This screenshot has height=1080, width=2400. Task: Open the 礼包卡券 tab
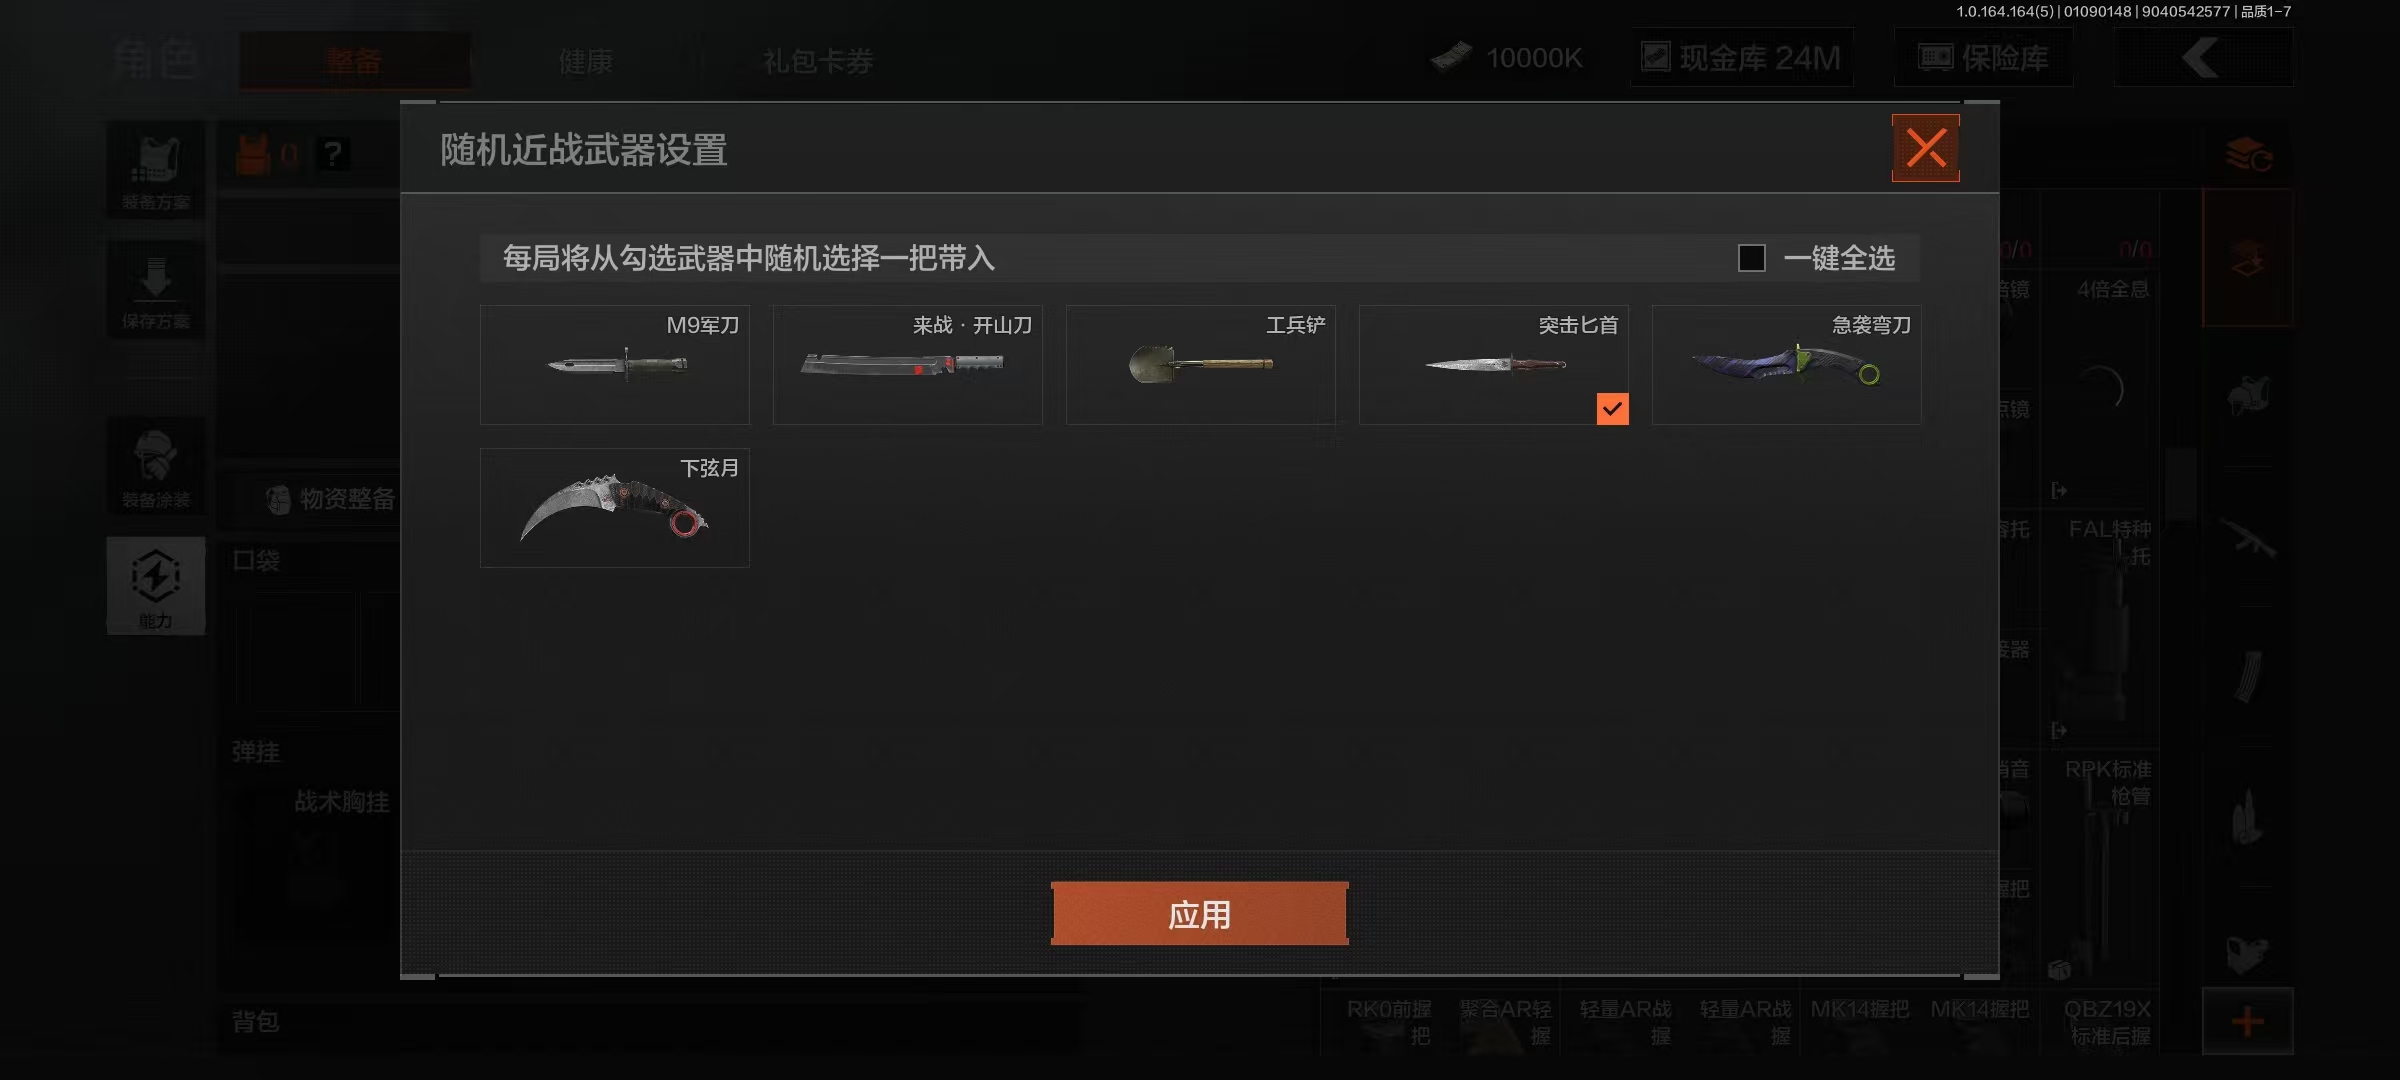pyautogui.click(x=818, y=61)
